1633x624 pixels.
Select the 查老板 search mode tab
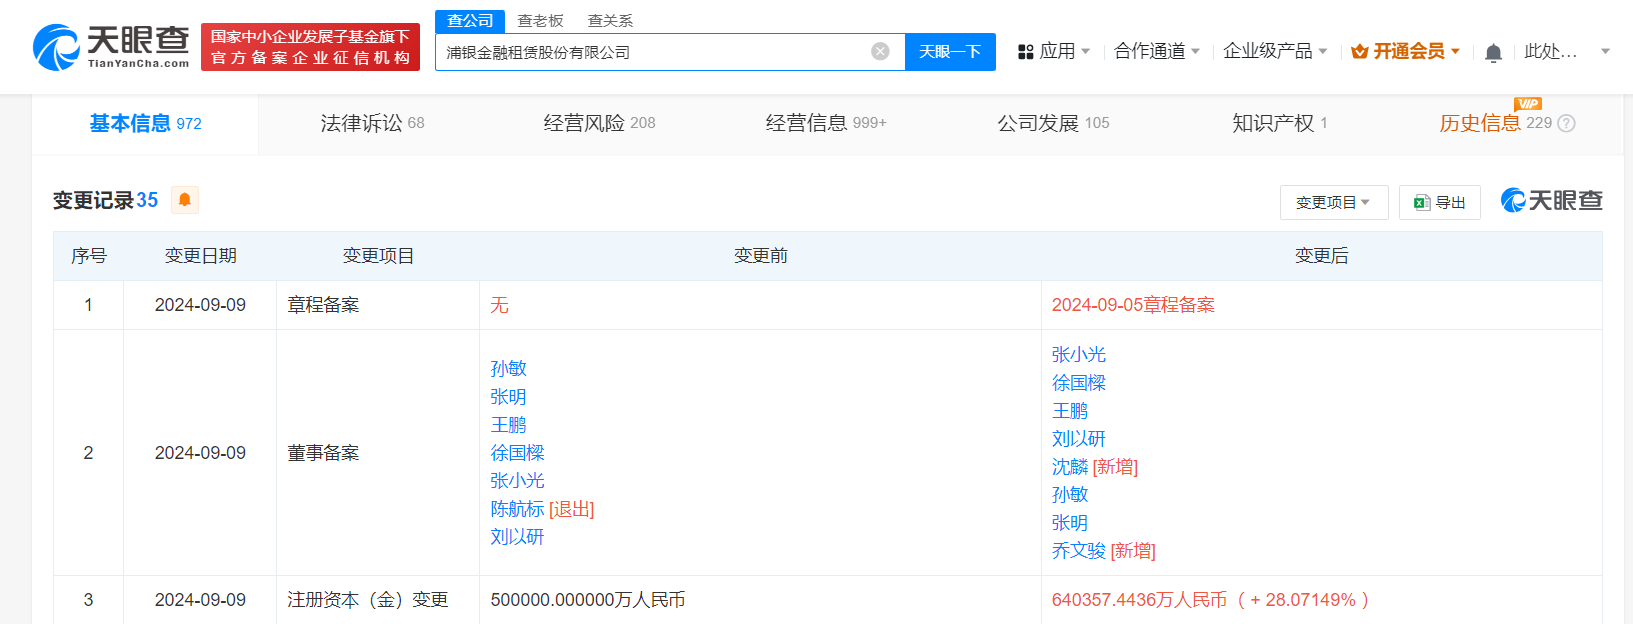point(540,21)
